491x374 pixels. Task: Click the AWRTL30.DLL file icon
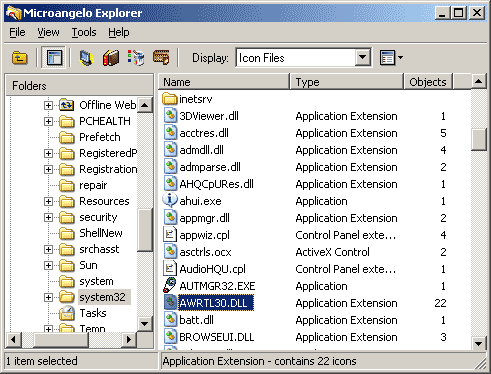coord(170,303)
